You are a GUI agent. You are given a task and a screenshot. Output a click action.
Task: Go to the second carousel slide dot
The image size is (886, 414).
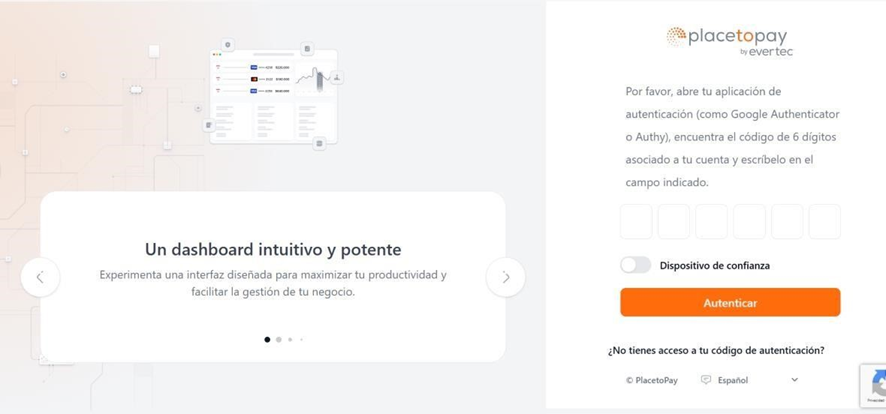279,340
